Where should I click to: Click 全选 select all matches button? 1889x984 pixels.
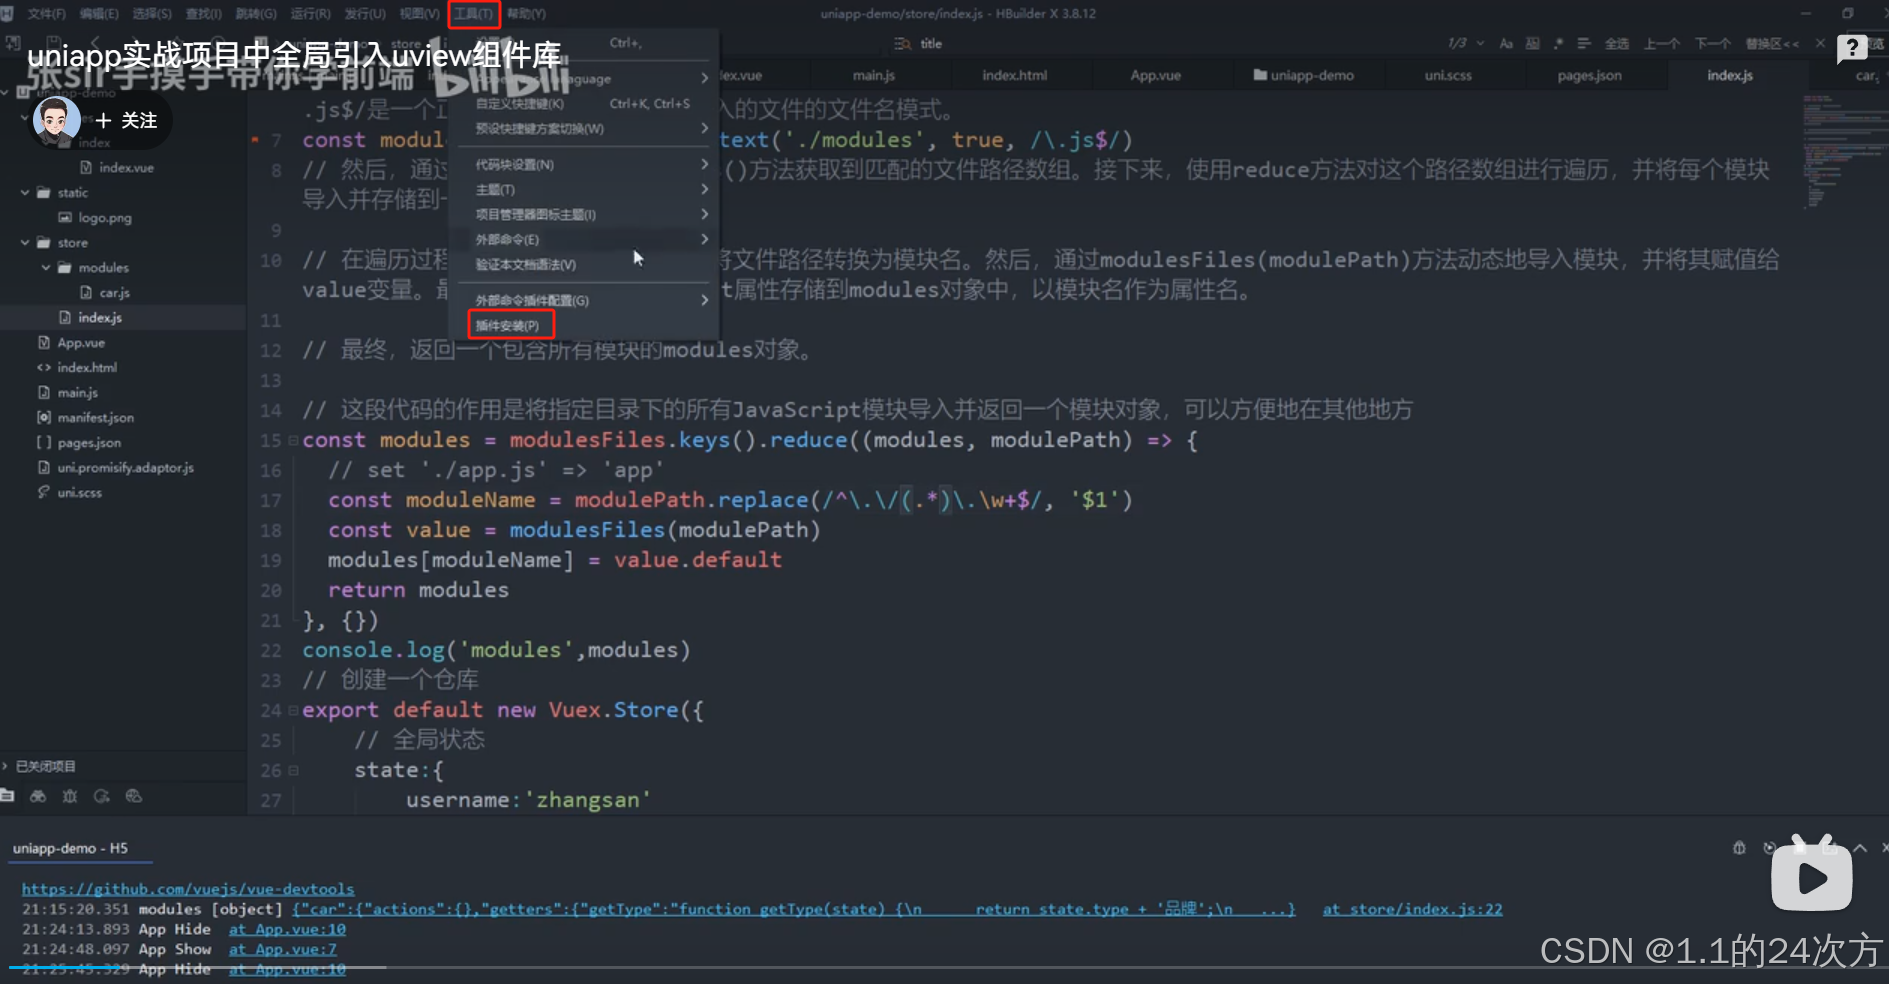click(x=1616, y=43)
